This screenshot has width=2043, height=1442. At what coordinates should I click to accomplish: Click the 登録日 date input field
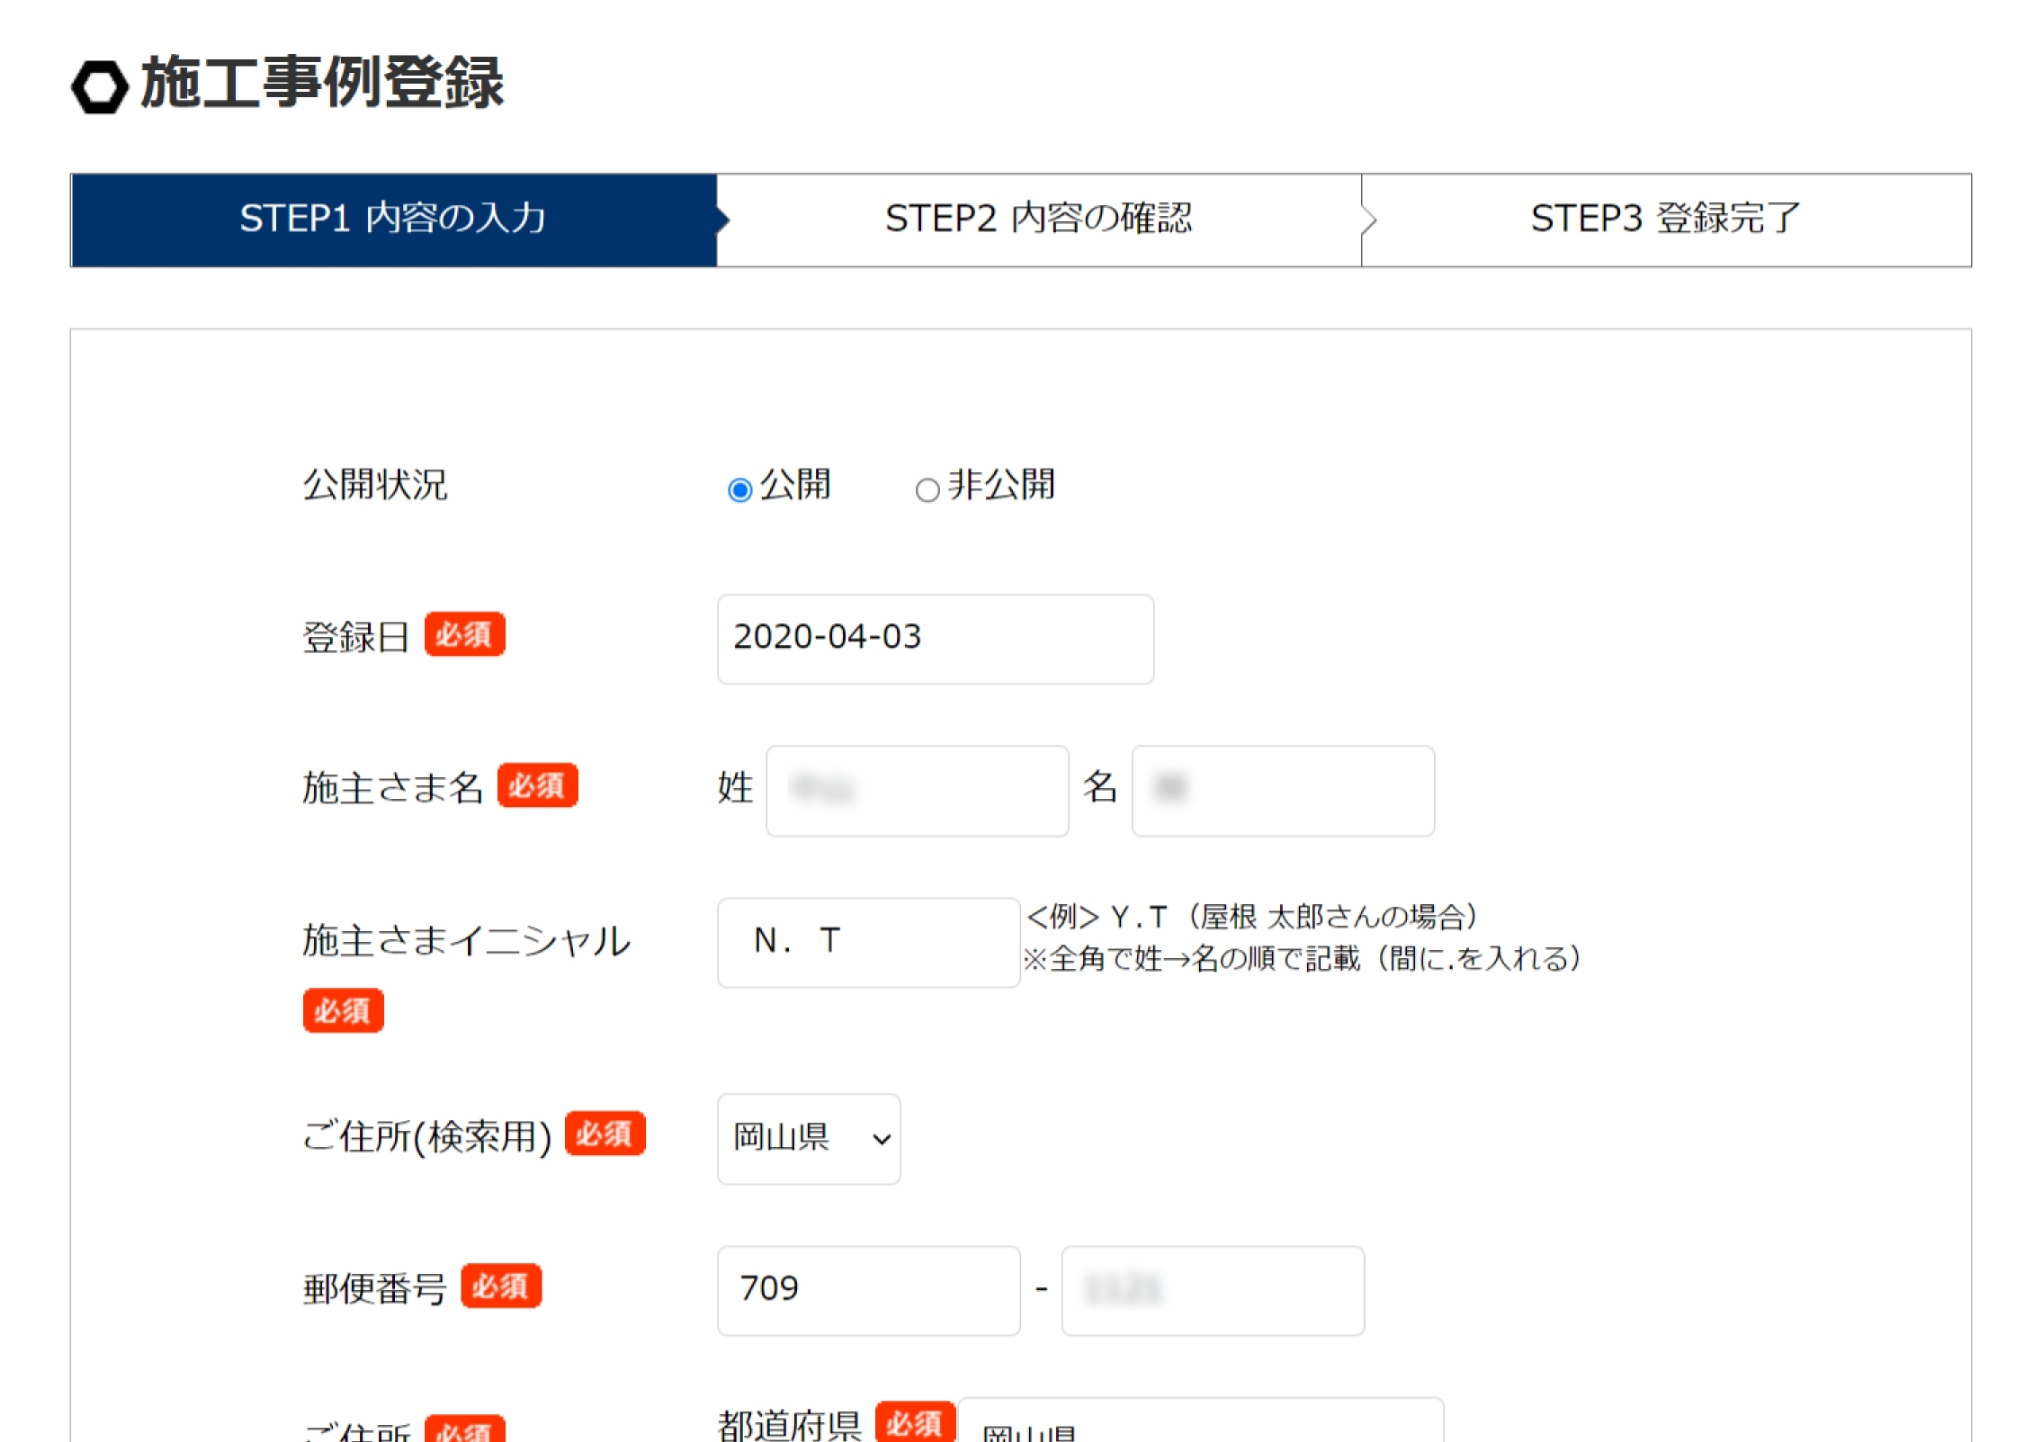934,639
